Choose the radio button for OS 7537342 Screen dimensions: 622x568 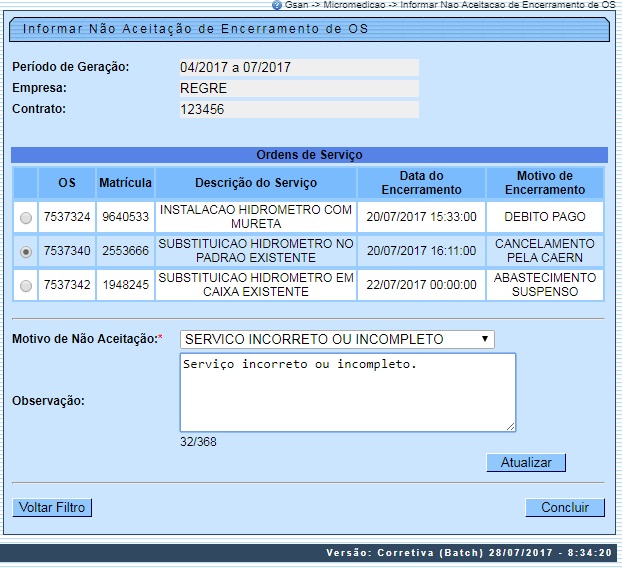pyautogui.click(x=25, y=286)
